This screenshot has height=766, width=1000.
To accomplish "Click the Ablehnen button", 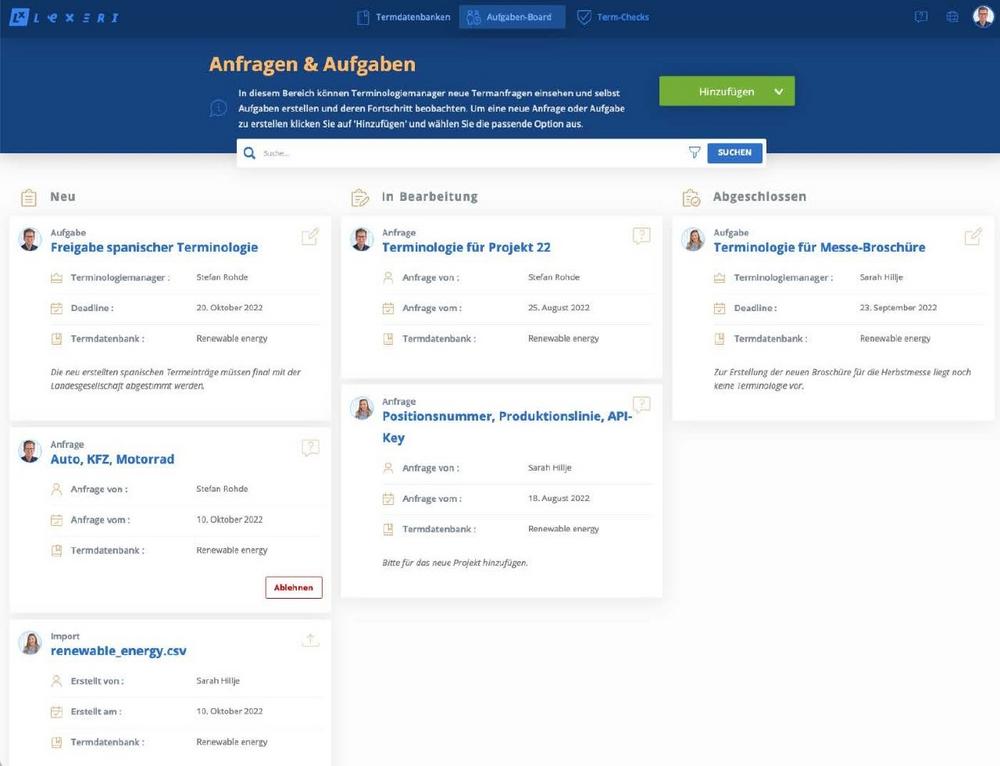I will pyautogui.click(x=294, y=588).
